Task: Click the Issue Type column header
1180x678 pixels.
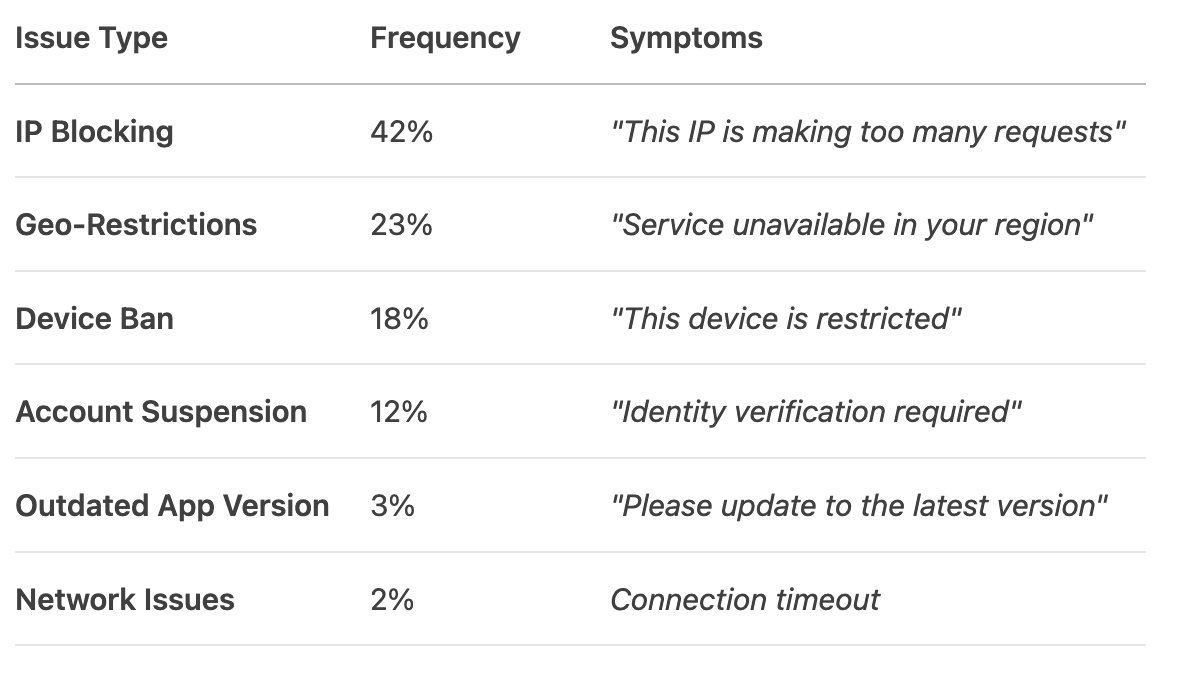Action: [92, 38]
